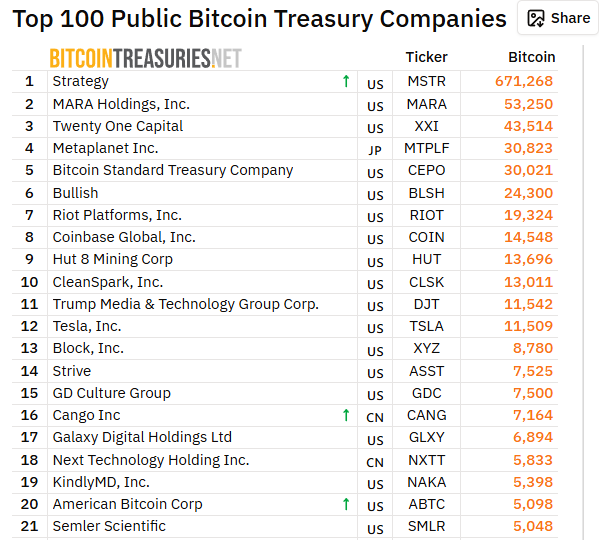Select the Twenty One Capital entry
599x540 pixels.
(x=118, y=126)
